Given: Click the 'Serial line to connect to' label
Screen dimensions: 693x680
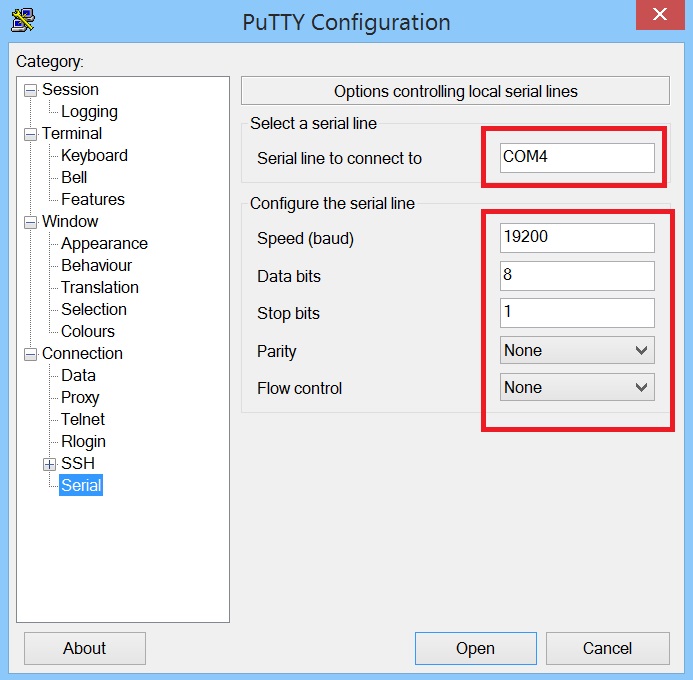Looking at the screenshot, I should (339, 158).
